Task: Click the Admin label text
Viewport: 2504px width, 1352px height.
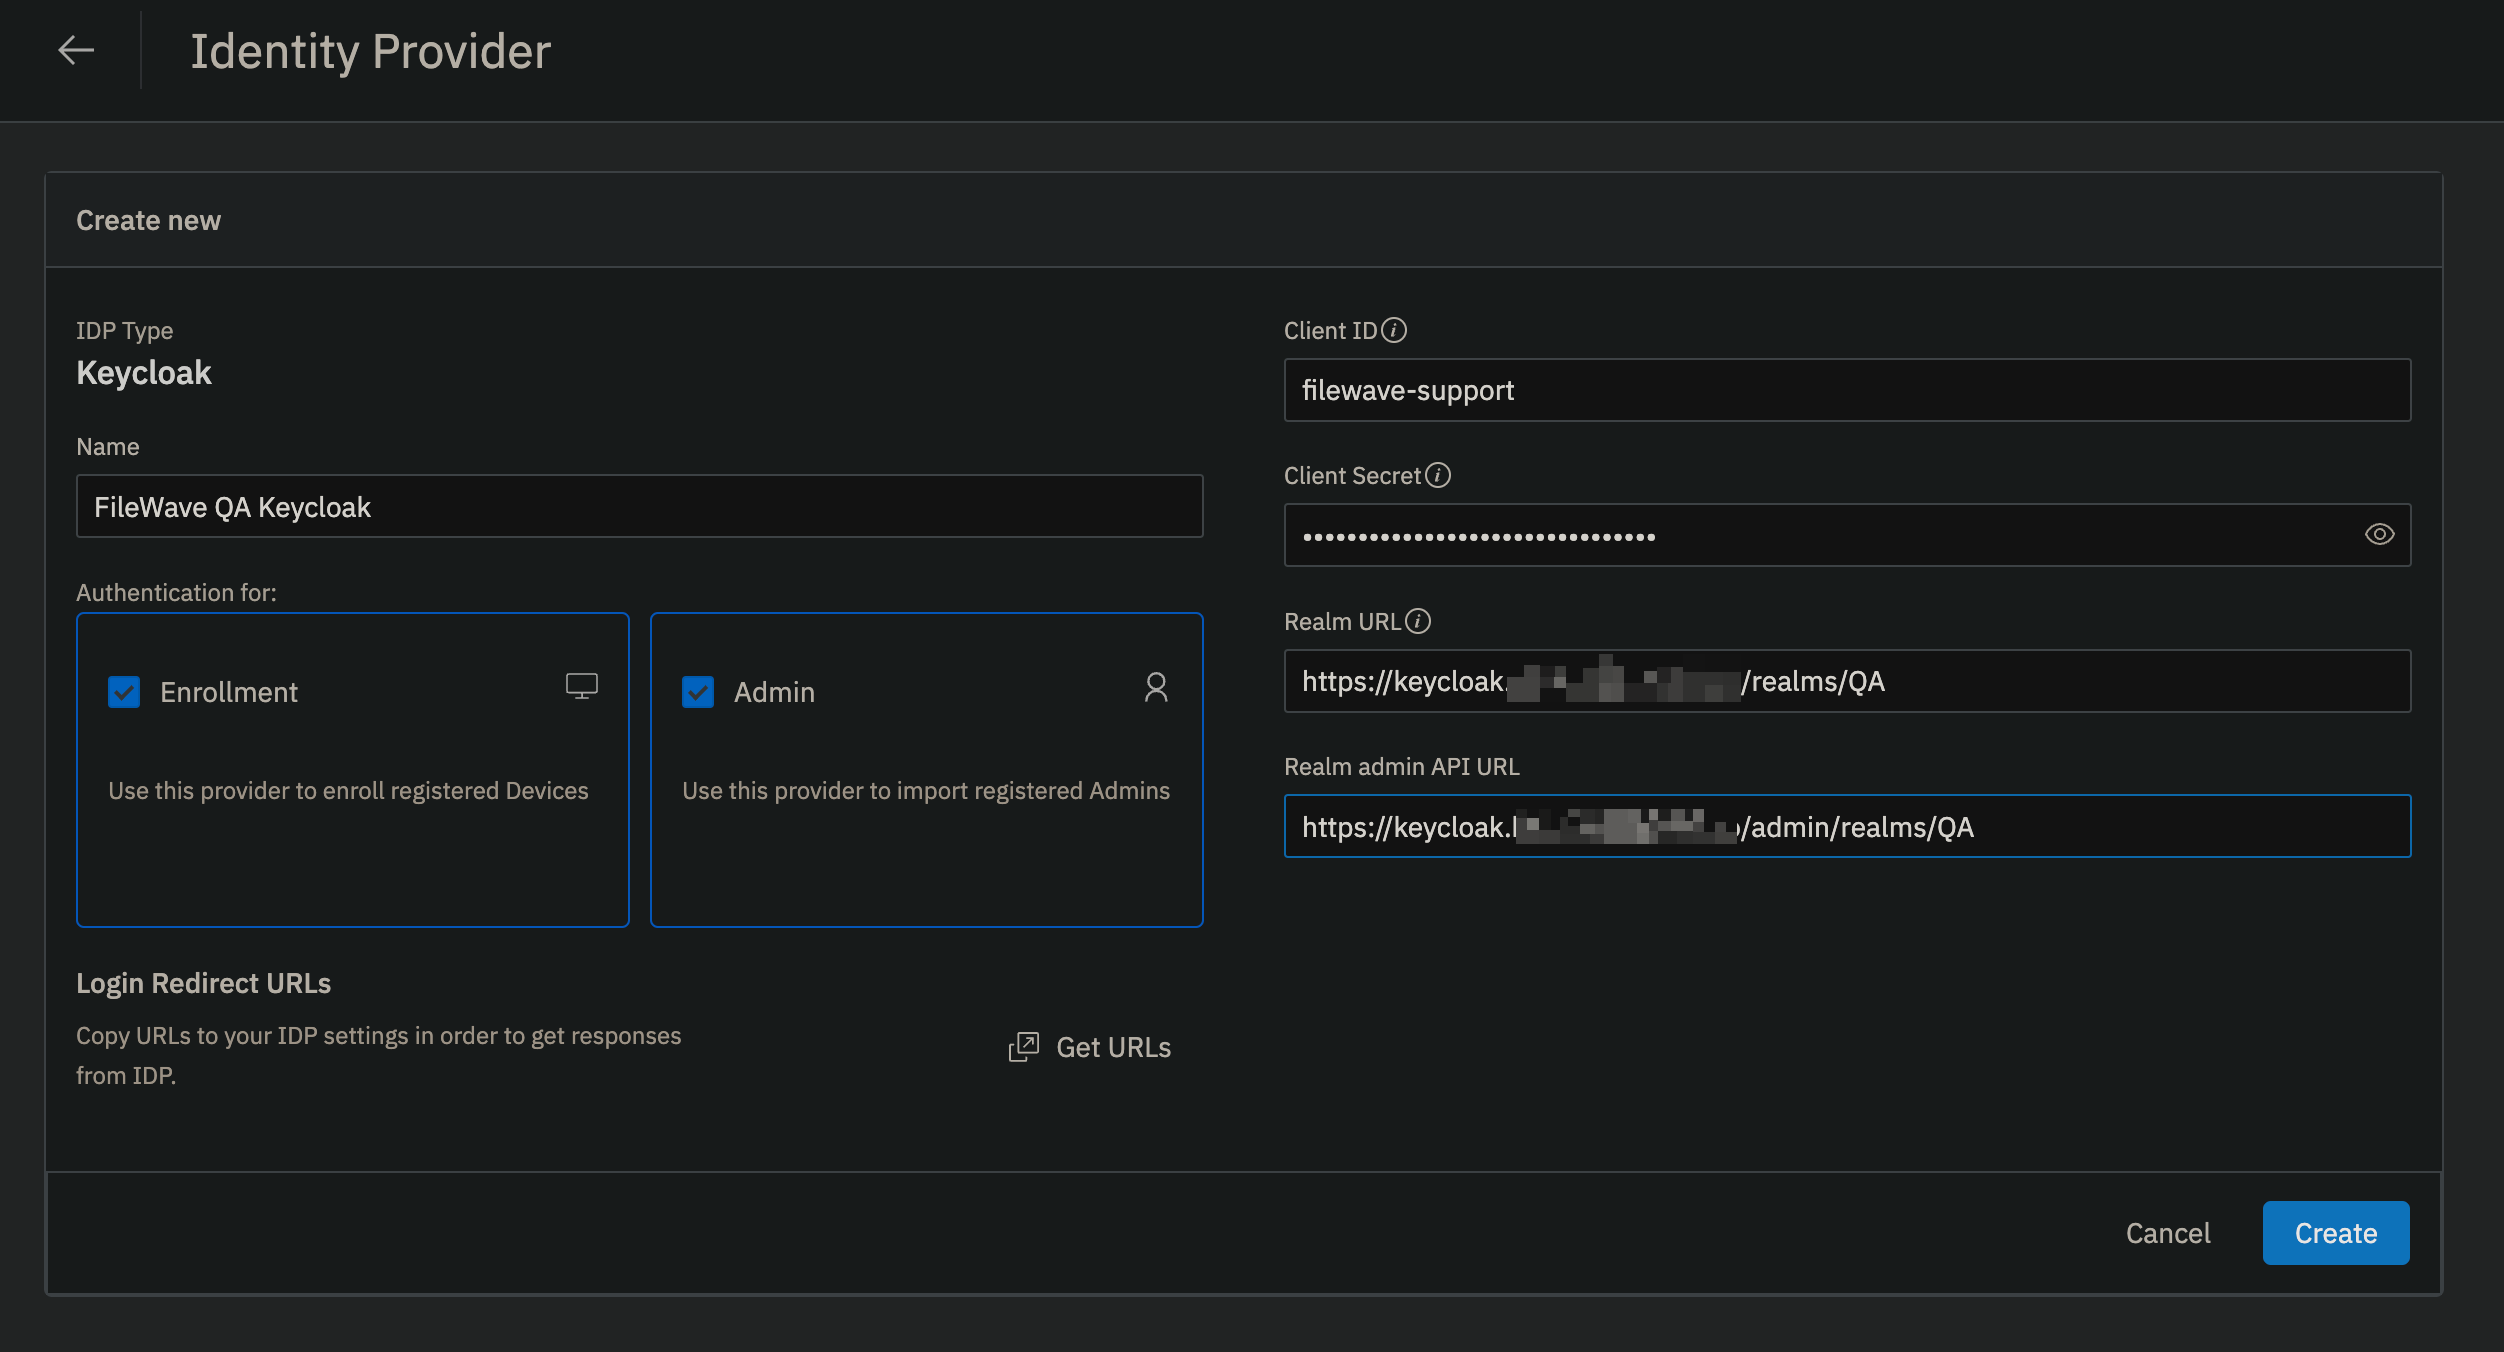Action: click(x=774, y=692)
